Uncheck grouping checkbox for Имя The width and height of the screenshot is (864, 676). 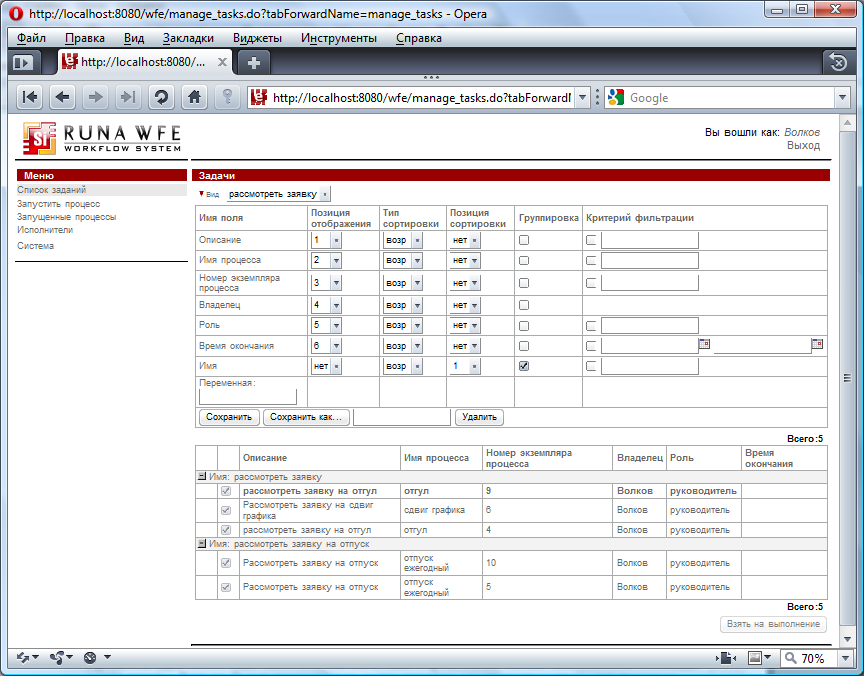[524, 366]
